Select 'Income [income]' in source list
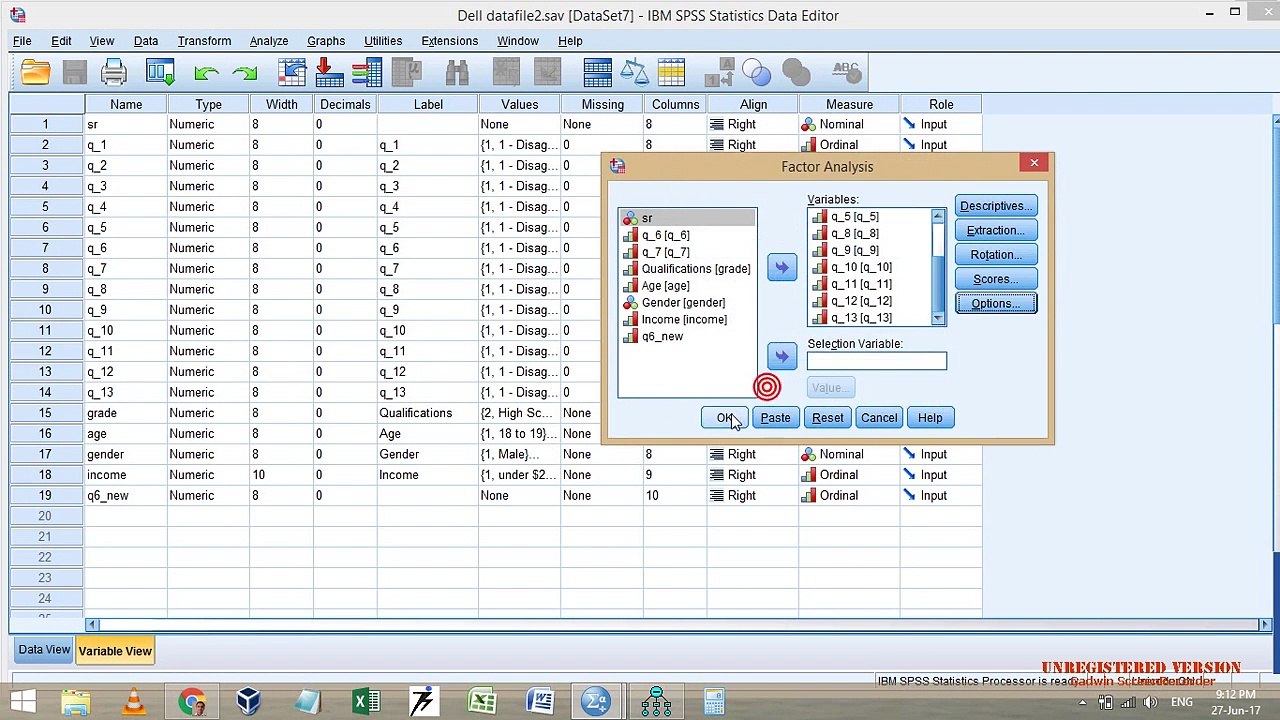The image size is (1280, 720). point(687,319)
